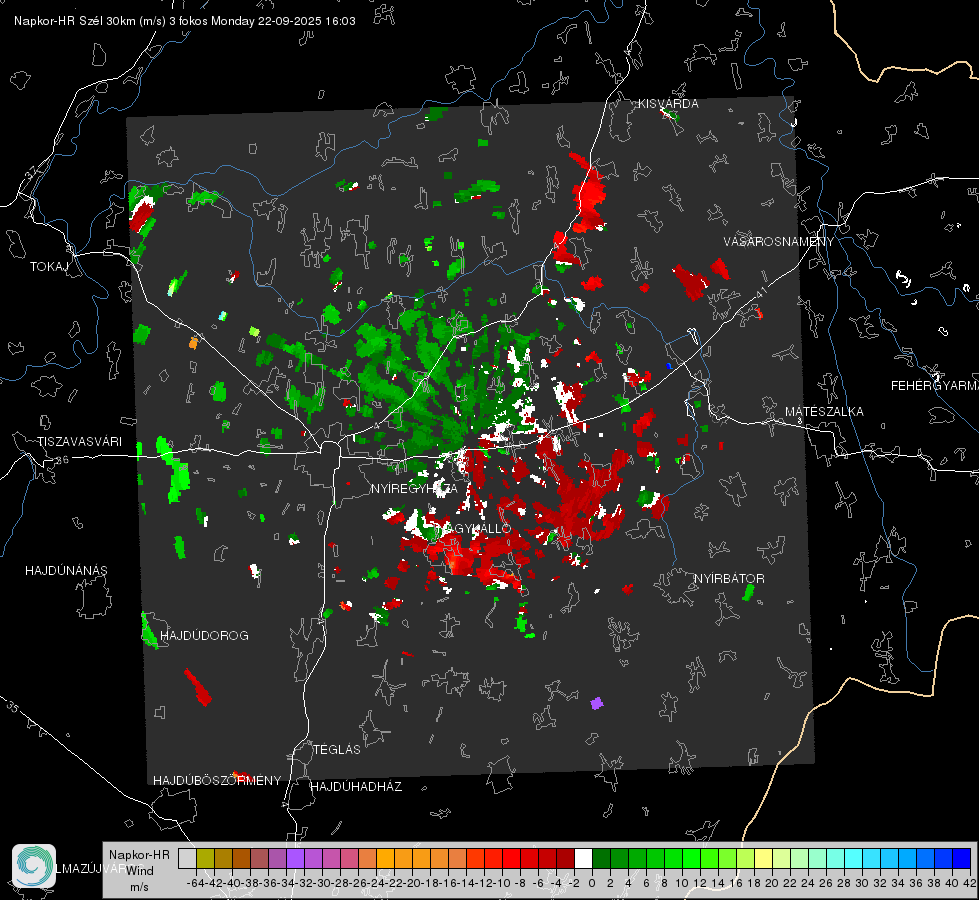Click the 0 value on the legend scale
979x900 pixels.
point(592,883)
